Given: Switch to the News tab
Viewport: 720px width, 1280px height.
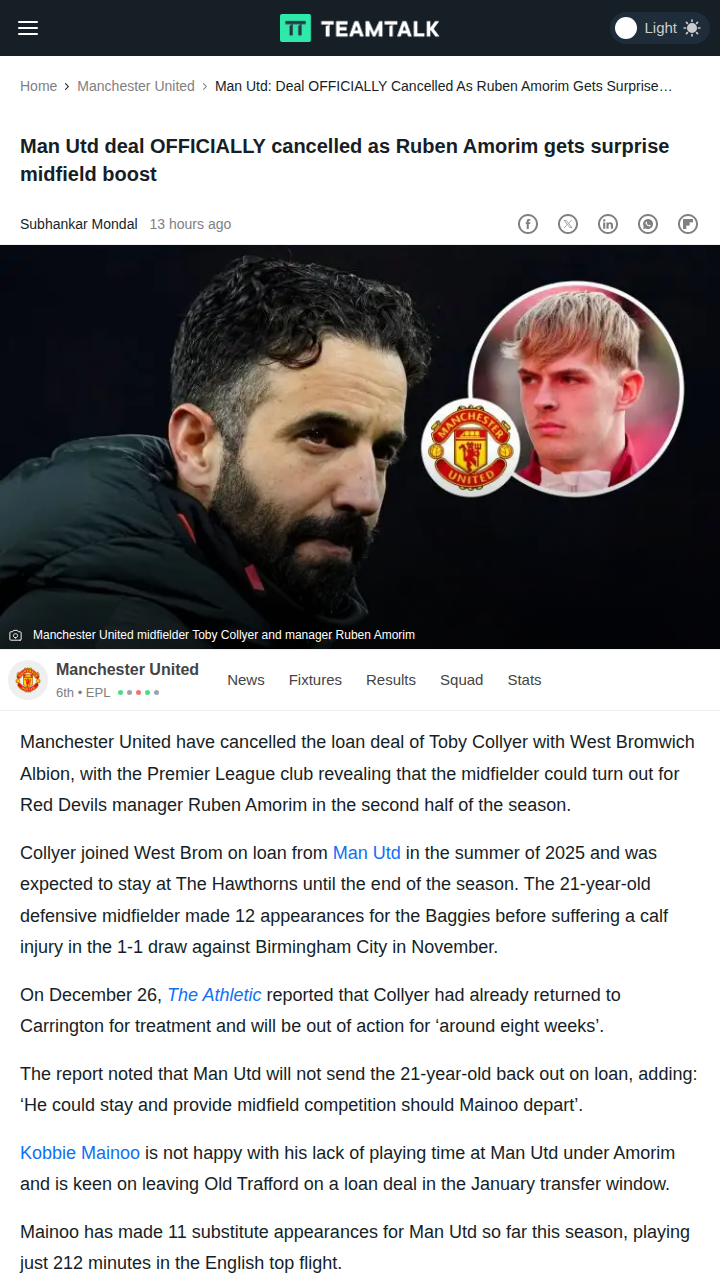Looking at the screenshot, I should pos(246,680).
